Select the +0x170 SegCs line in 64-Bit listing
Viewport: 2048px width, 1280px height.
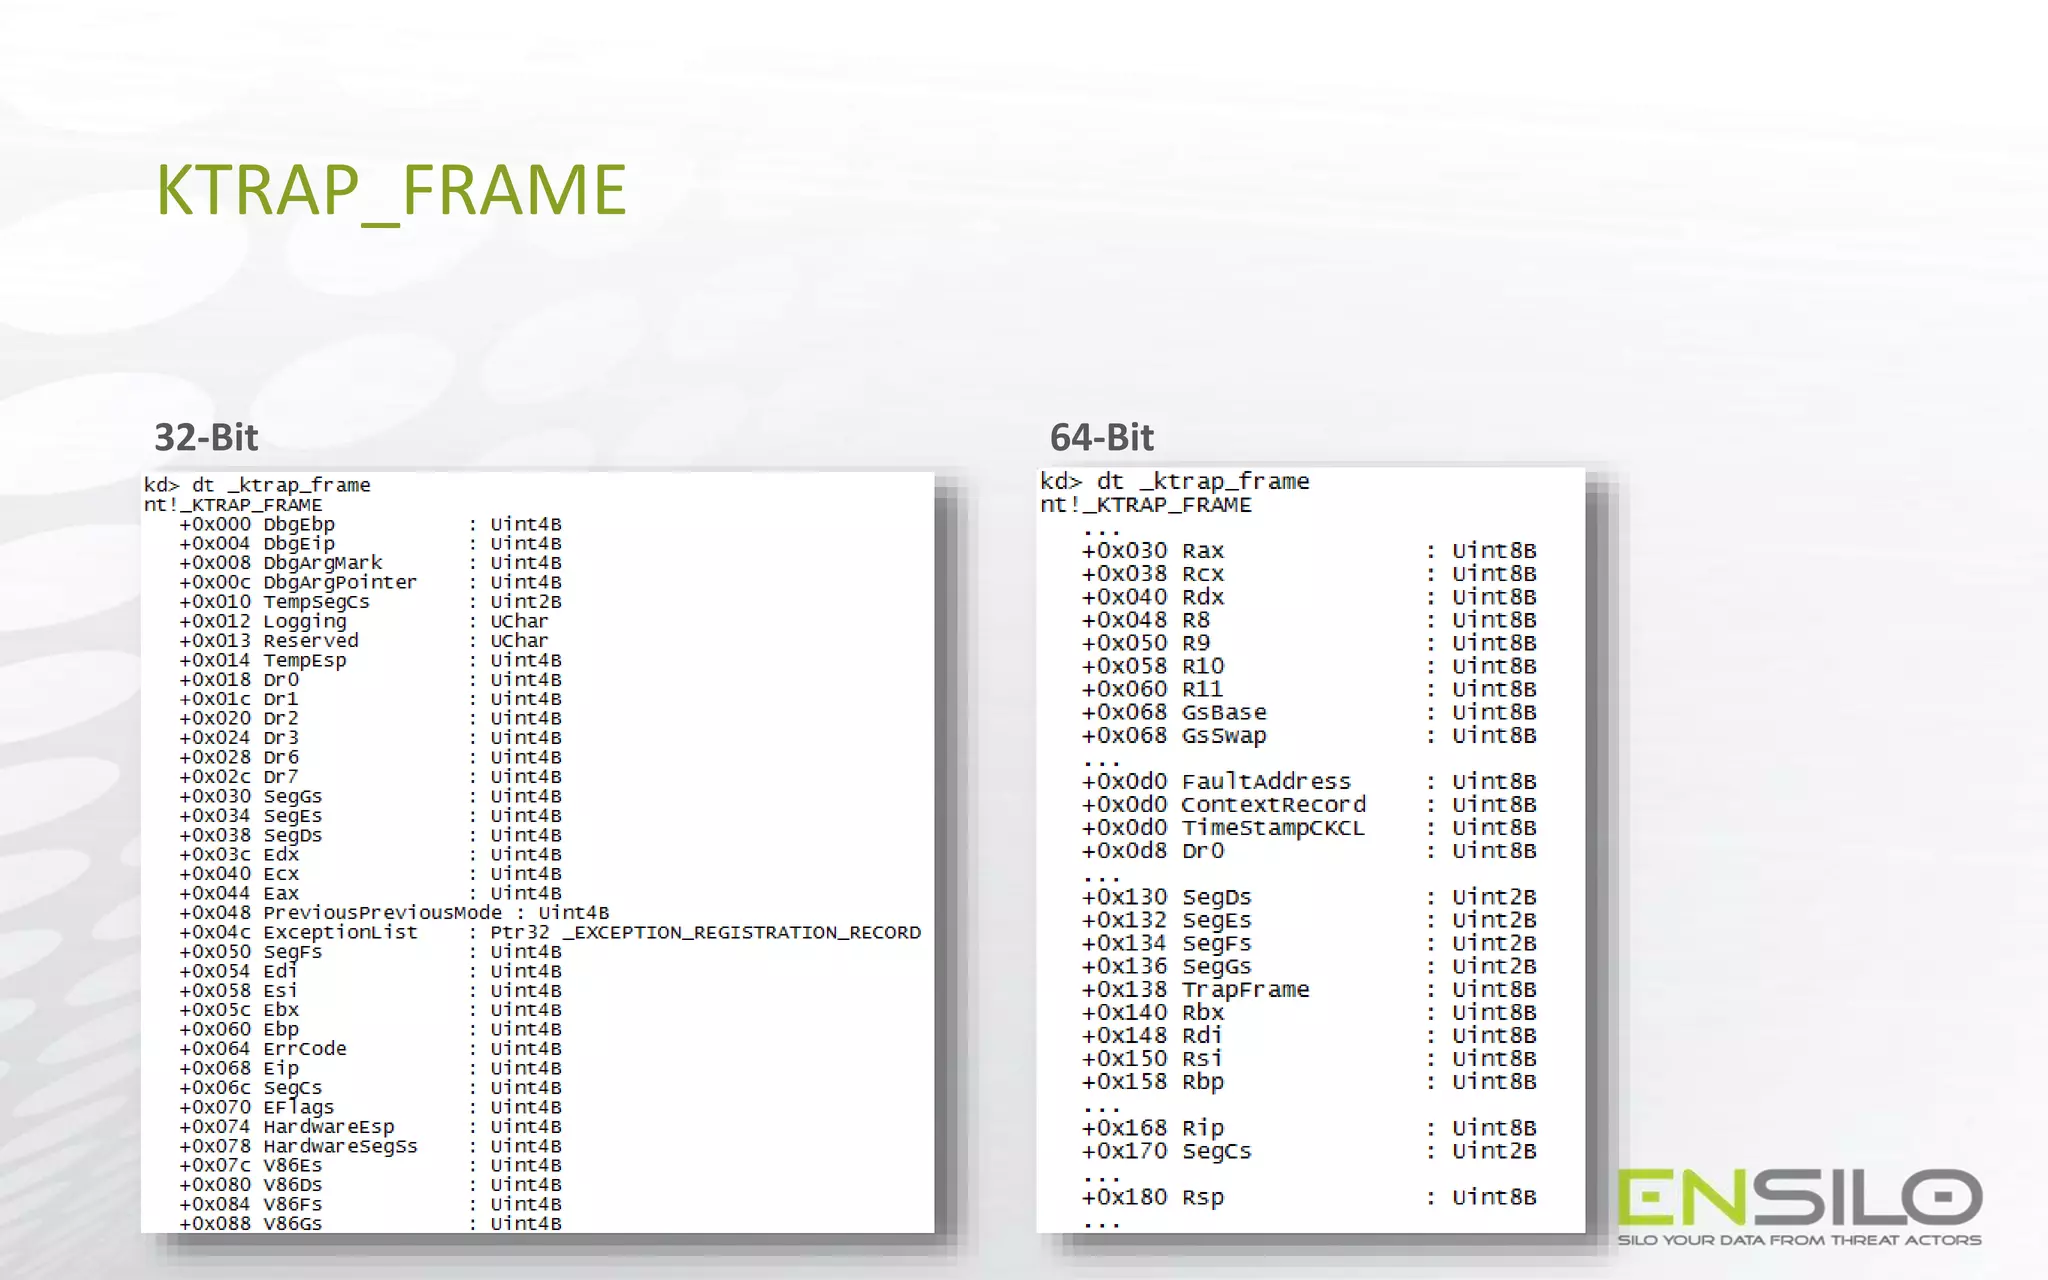(1309, 1151)
